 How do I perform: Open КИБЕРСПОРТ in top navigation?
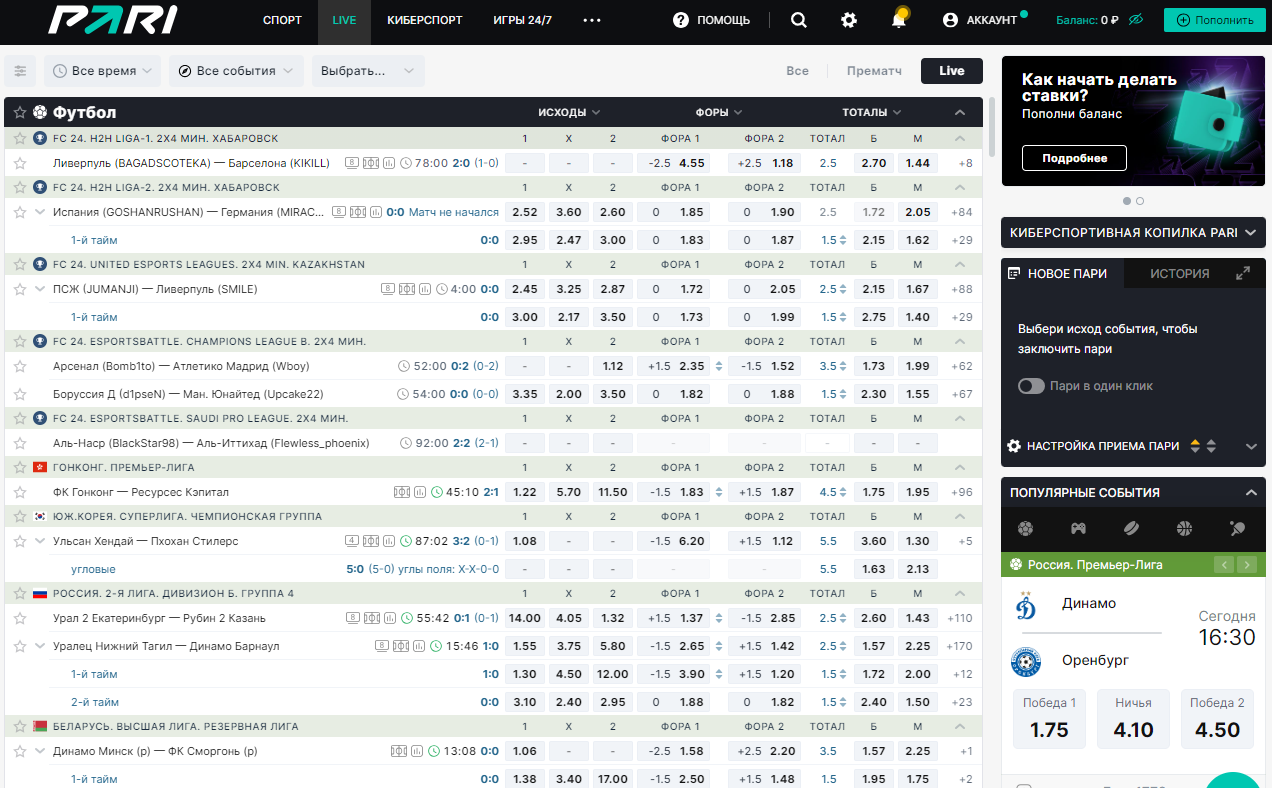(x=424, y=20)
